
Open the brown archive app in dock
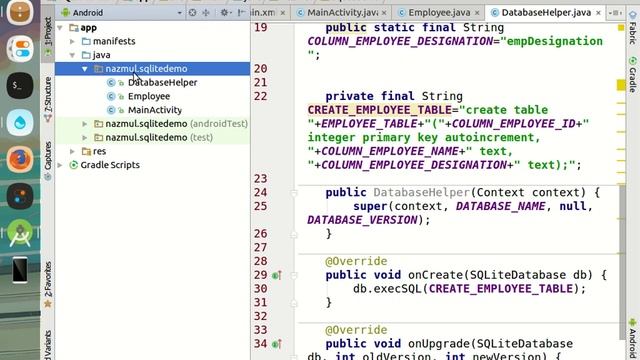tap(20, 12)
